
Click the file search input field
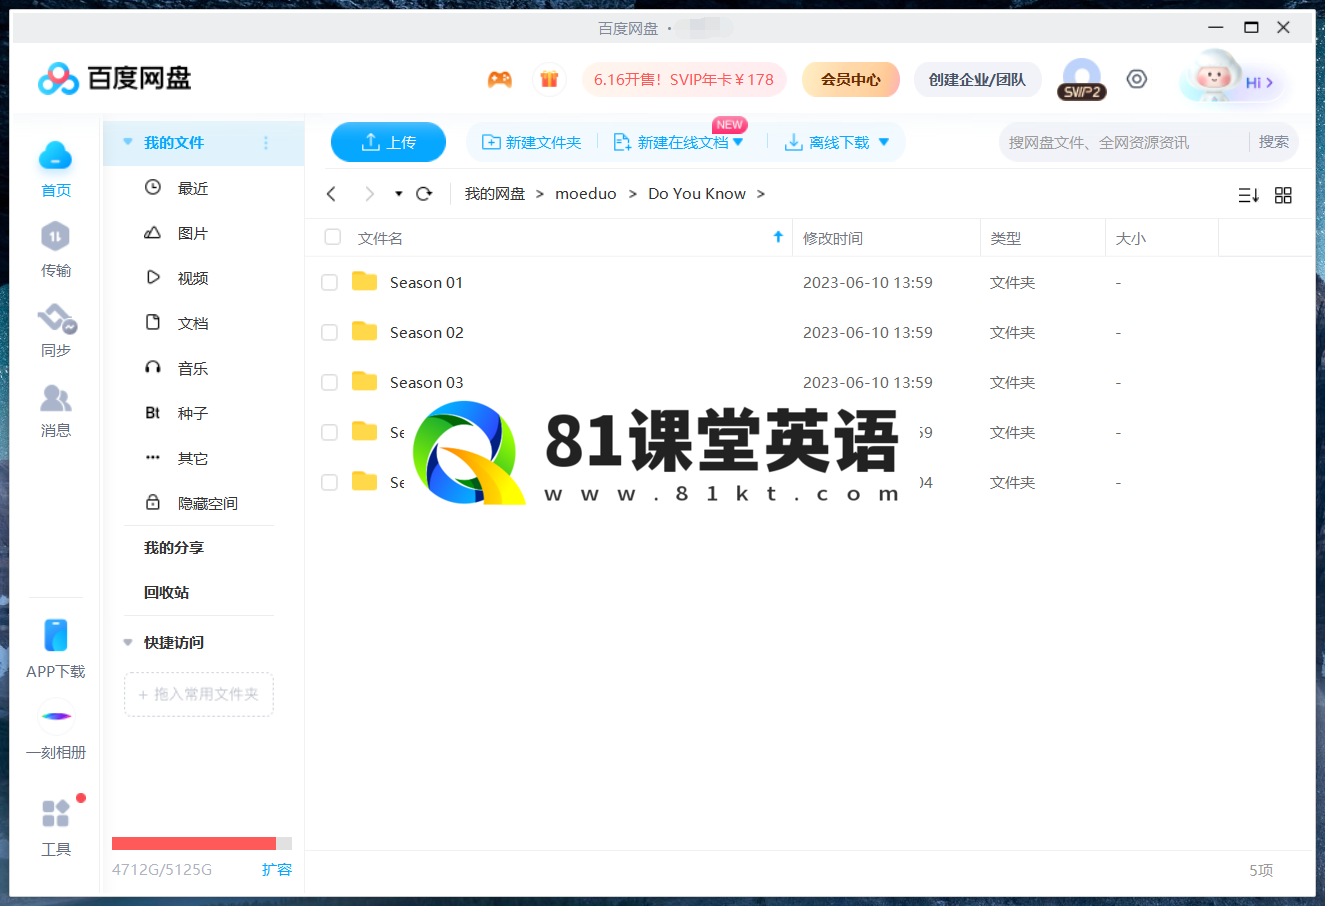coord(1124,142)
